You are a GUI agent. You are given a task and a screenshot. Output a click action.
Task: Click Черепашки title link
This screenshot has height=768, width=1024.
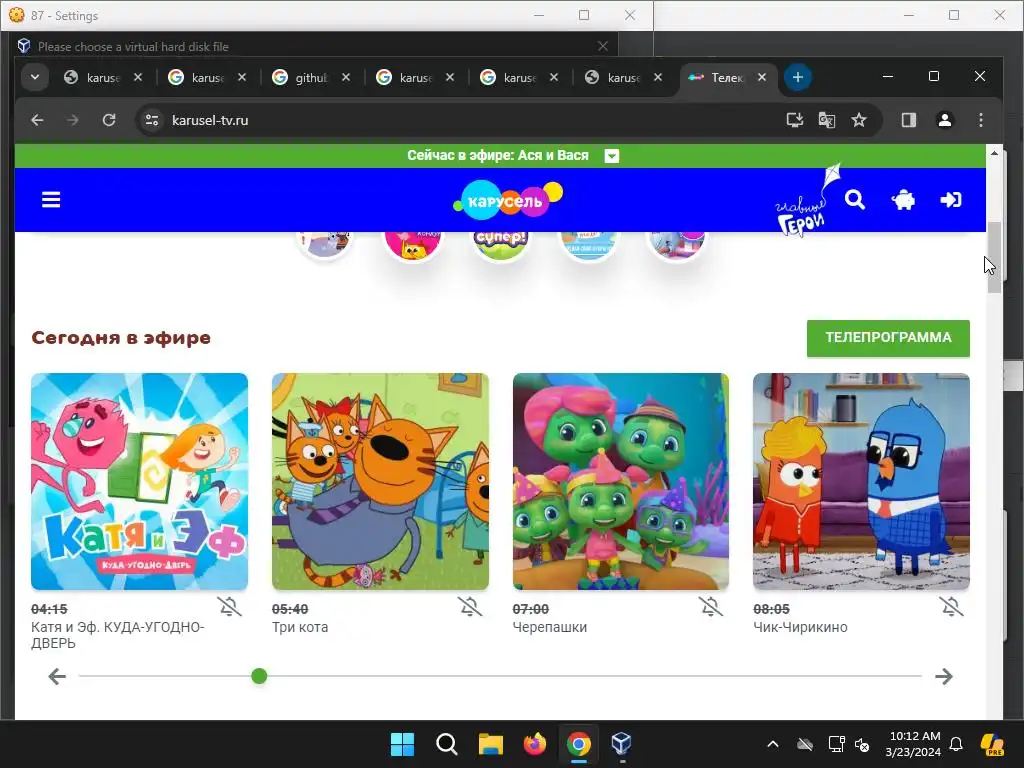point(550,627)
